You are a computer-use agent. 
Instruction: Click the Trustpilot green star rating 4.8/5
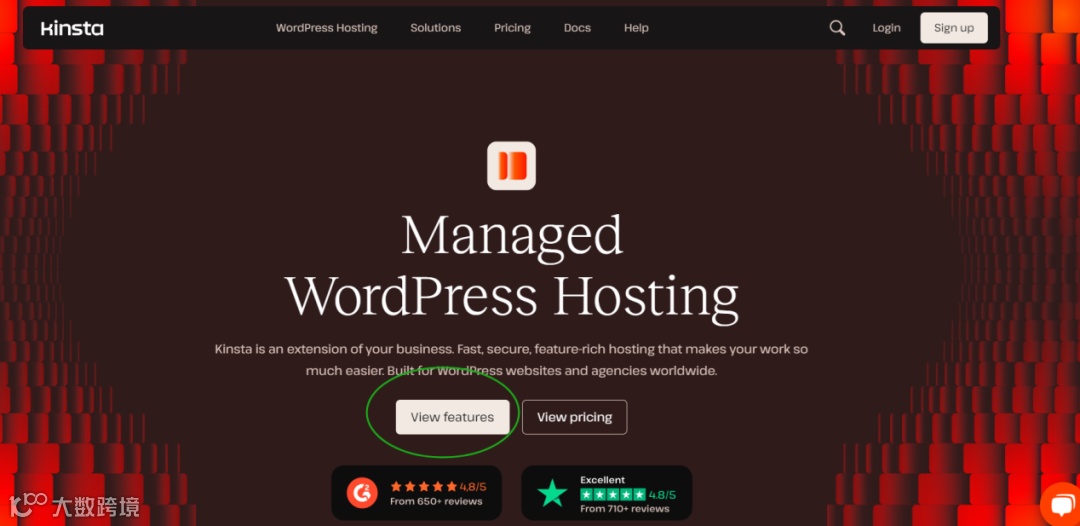627,494
